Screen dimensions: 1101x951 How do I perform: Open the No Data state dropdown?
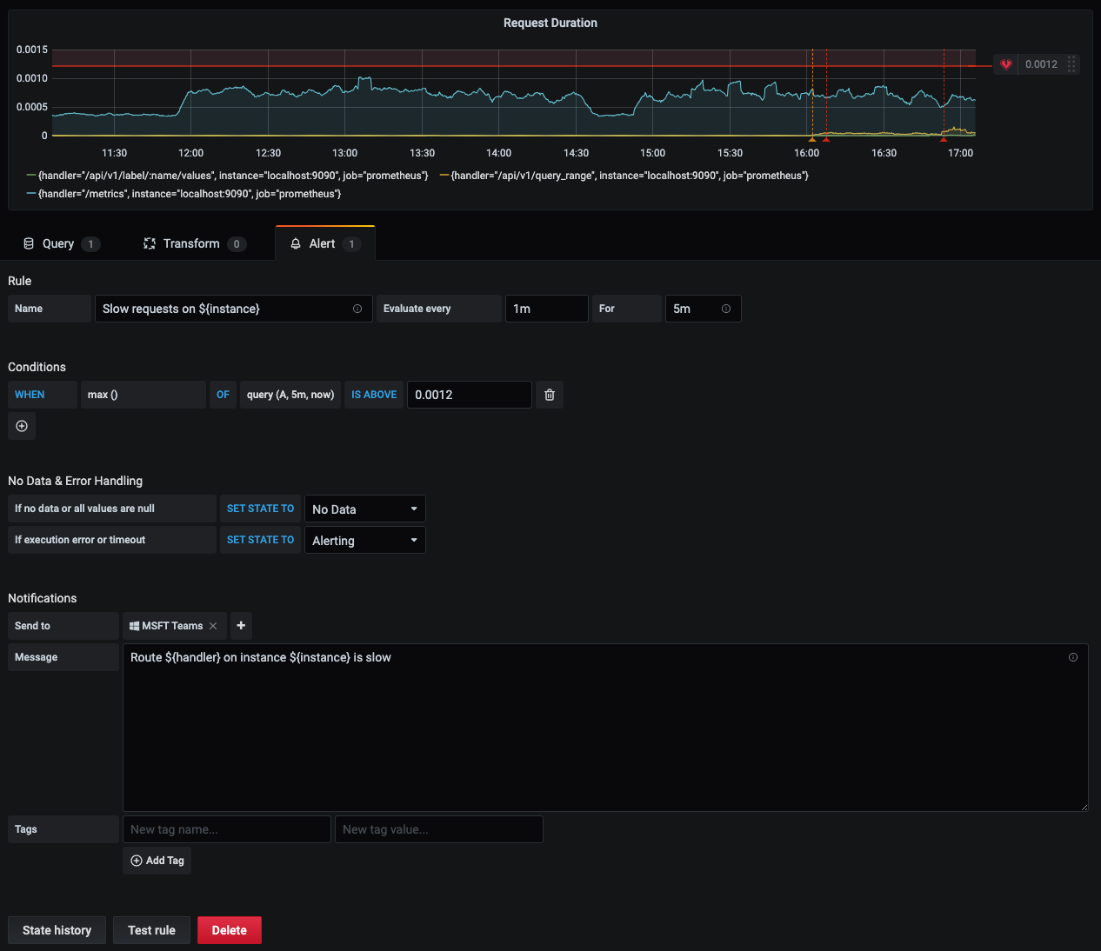[x=364, y=508]
